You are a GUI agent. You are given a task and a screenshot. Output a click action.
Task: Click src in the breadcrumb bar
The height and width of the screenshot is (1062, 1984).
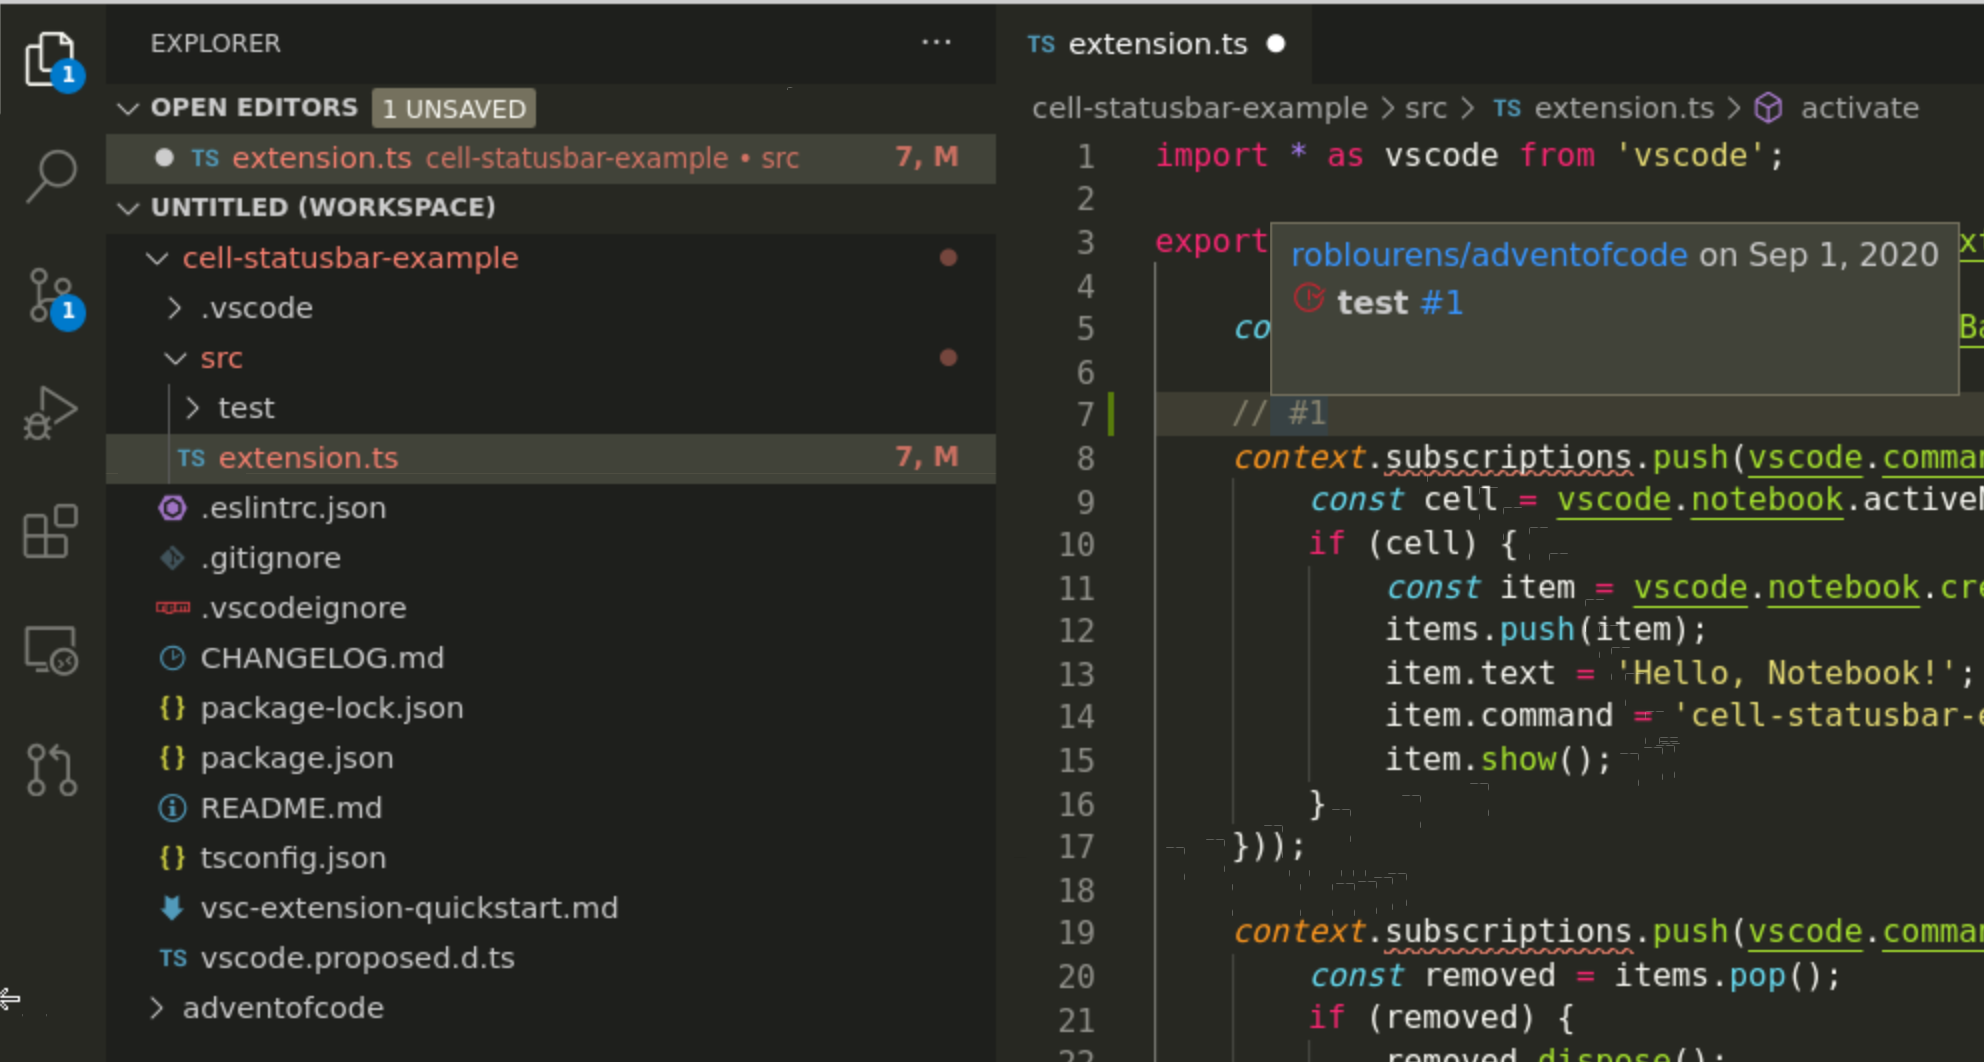click(1427, 107)
